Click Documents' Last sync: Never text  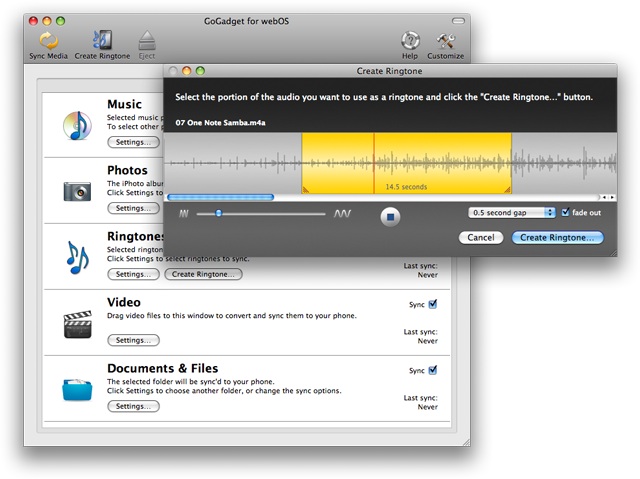click(x=421, y=402)
